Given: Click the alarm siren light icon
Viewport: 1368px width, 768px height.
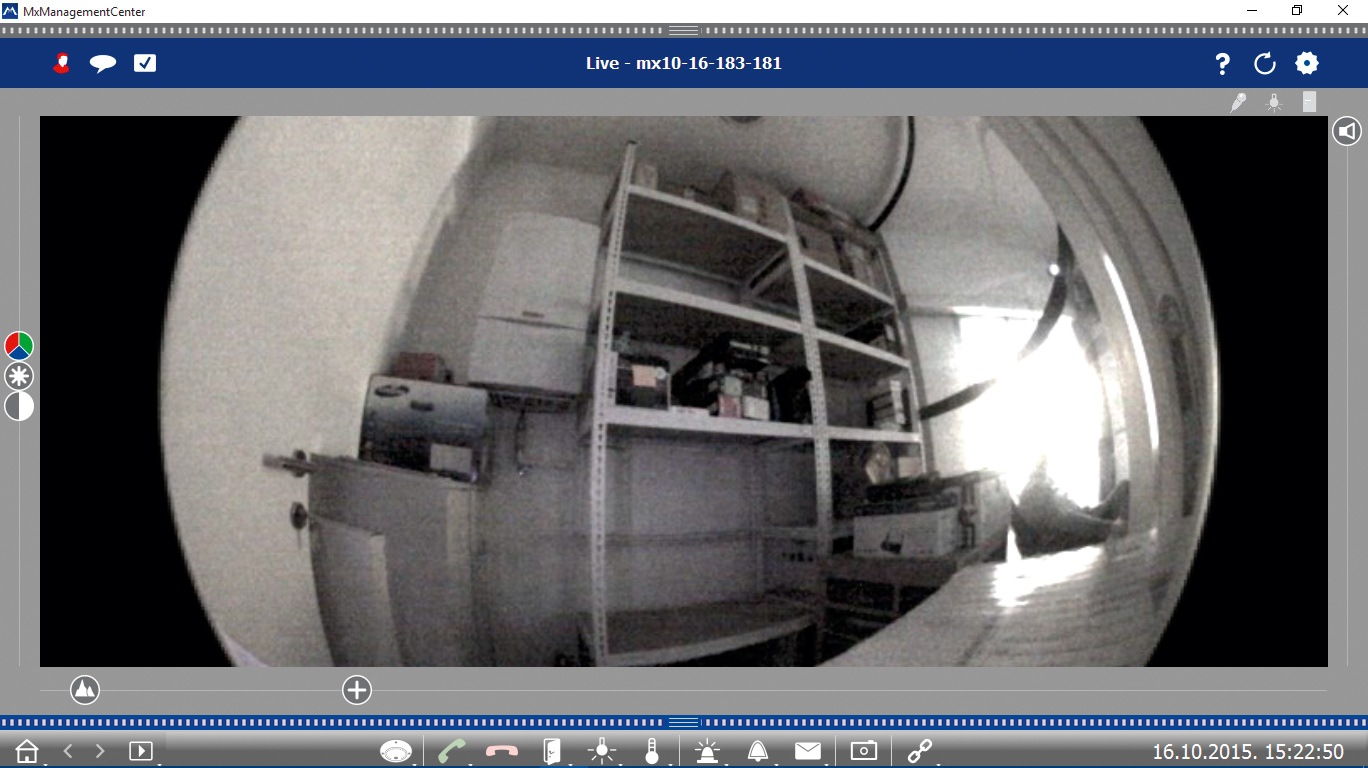Looking at the screenshot, I should tap(707, 751).
